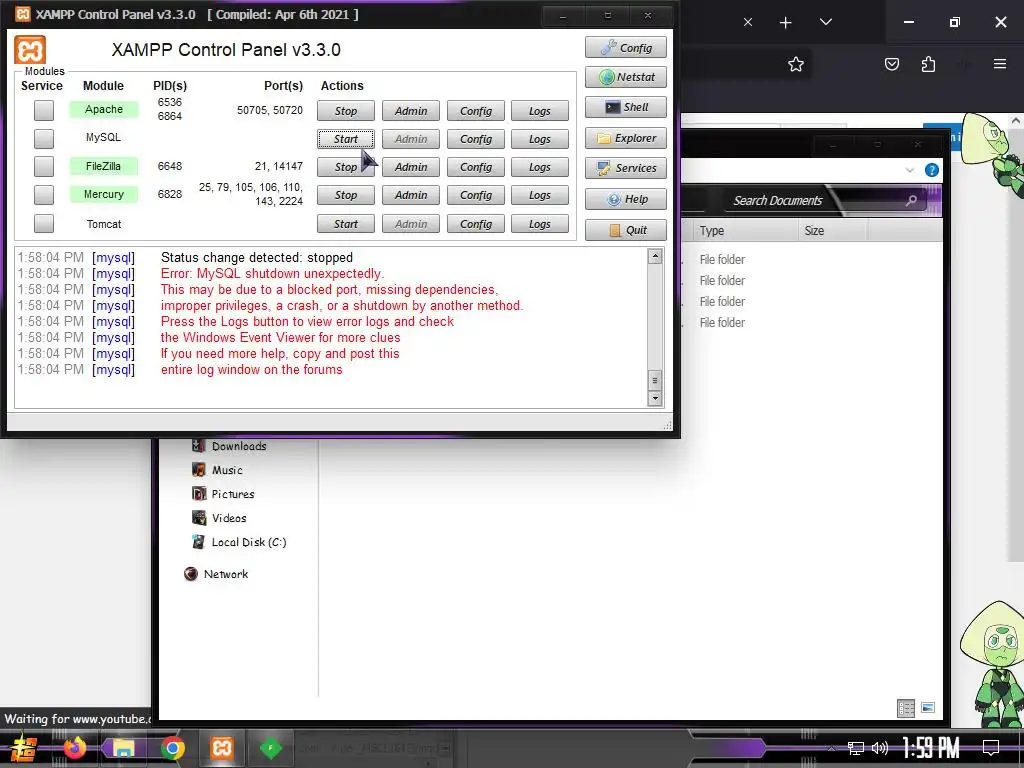This screenshot has width=1024, height=768.
Task: Click the XAMPP log scrollbar thumb
Action: [x=655, y=380]
